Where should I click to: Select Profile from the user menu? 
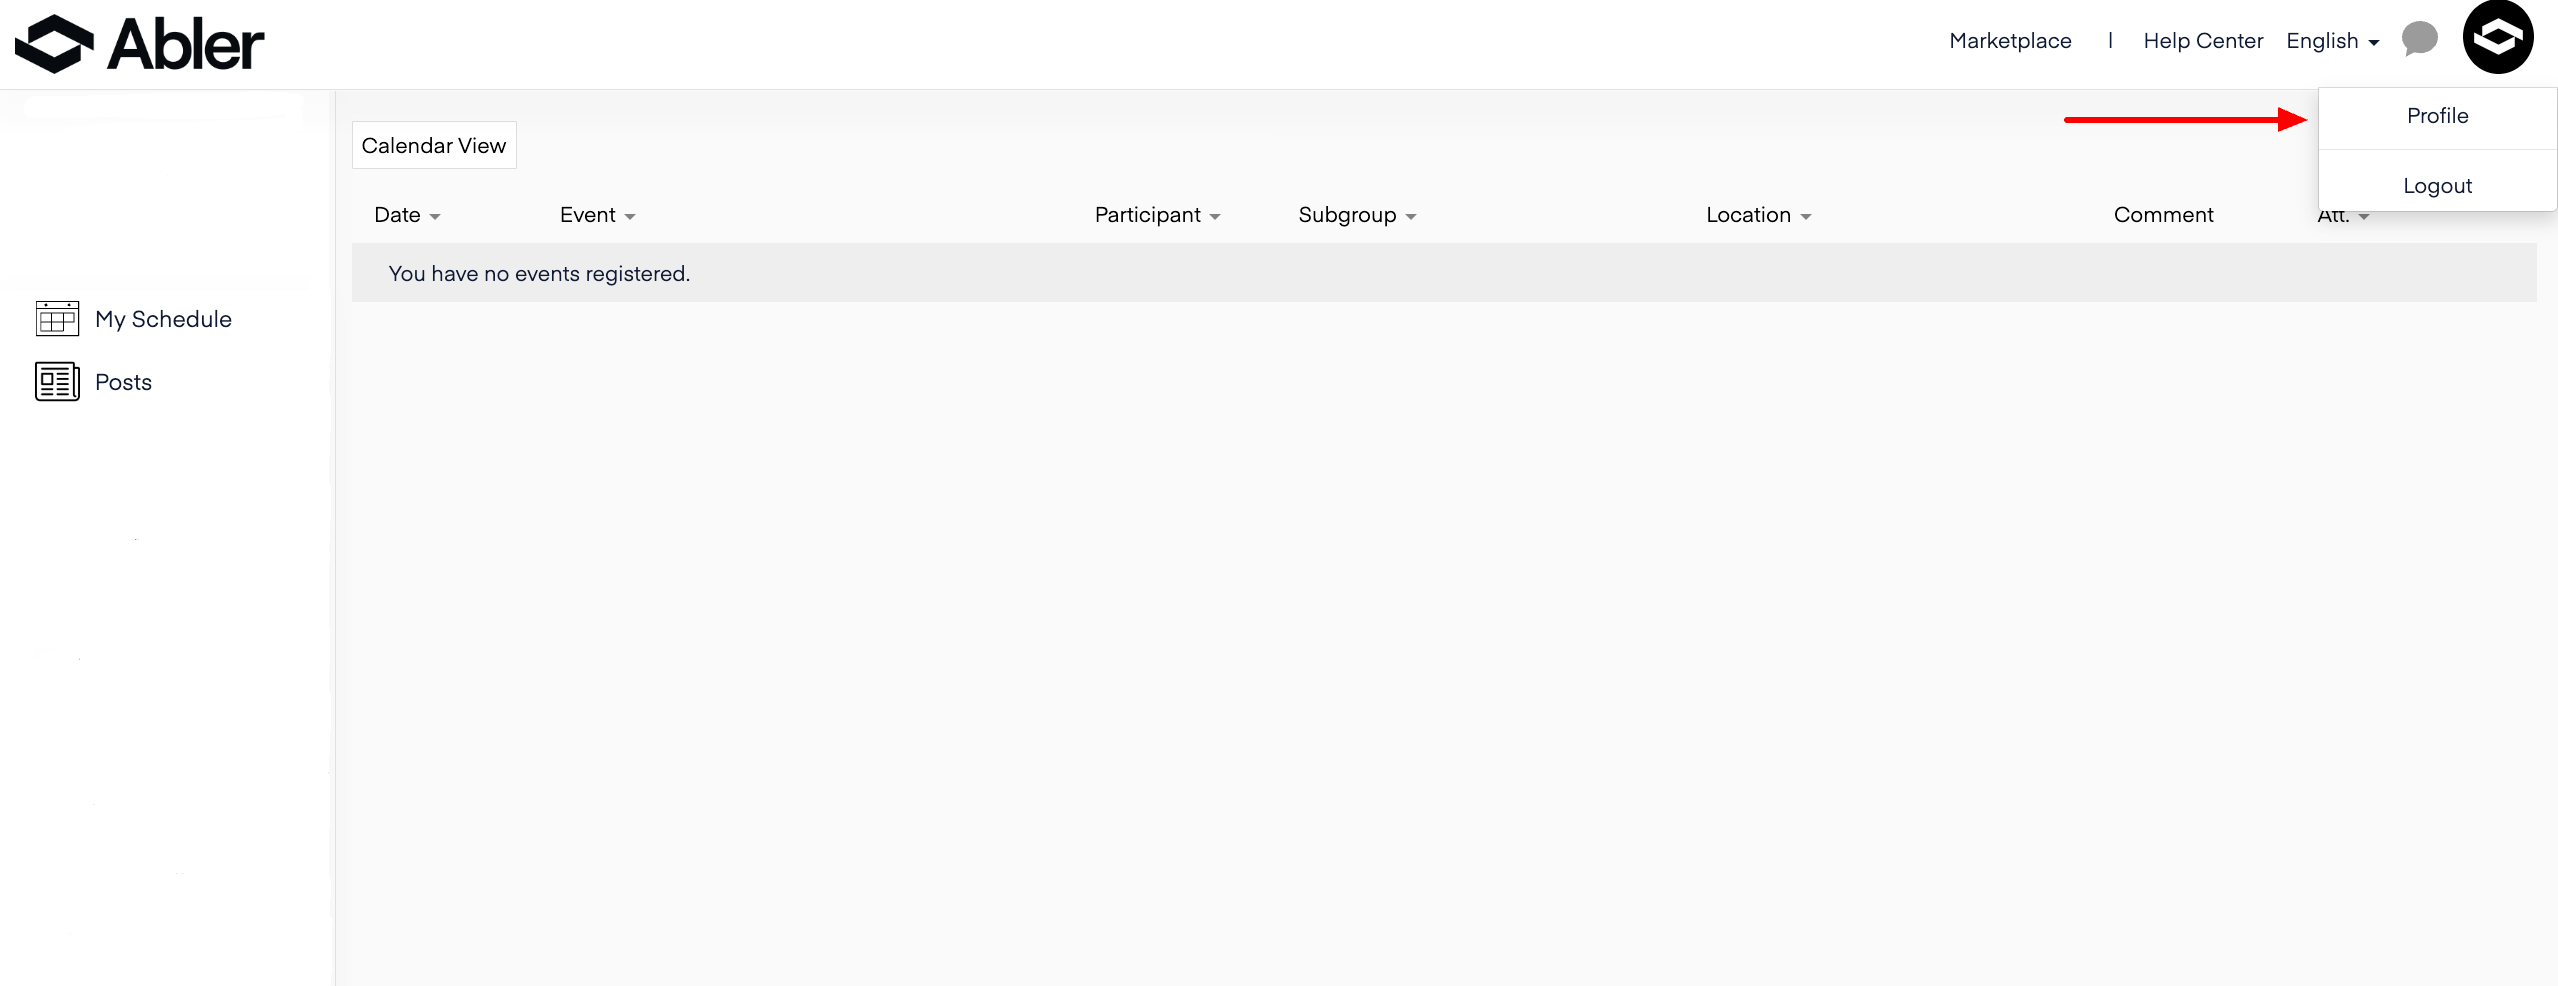[x=2437, y=116]
